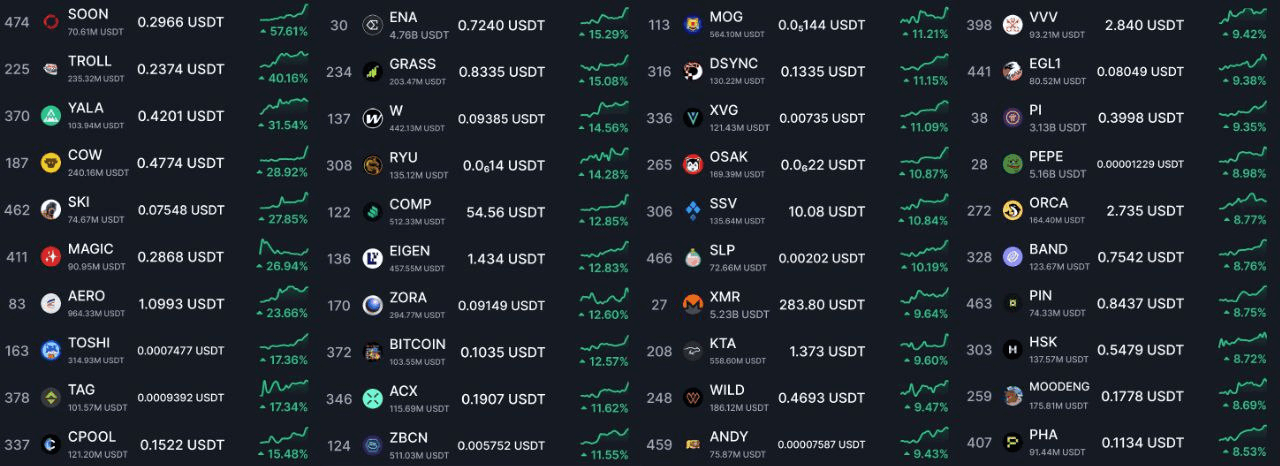Select the MOODENG hippo icon
The height and width of the screenshot is (466, 1280).
(x=1013, y=395)
